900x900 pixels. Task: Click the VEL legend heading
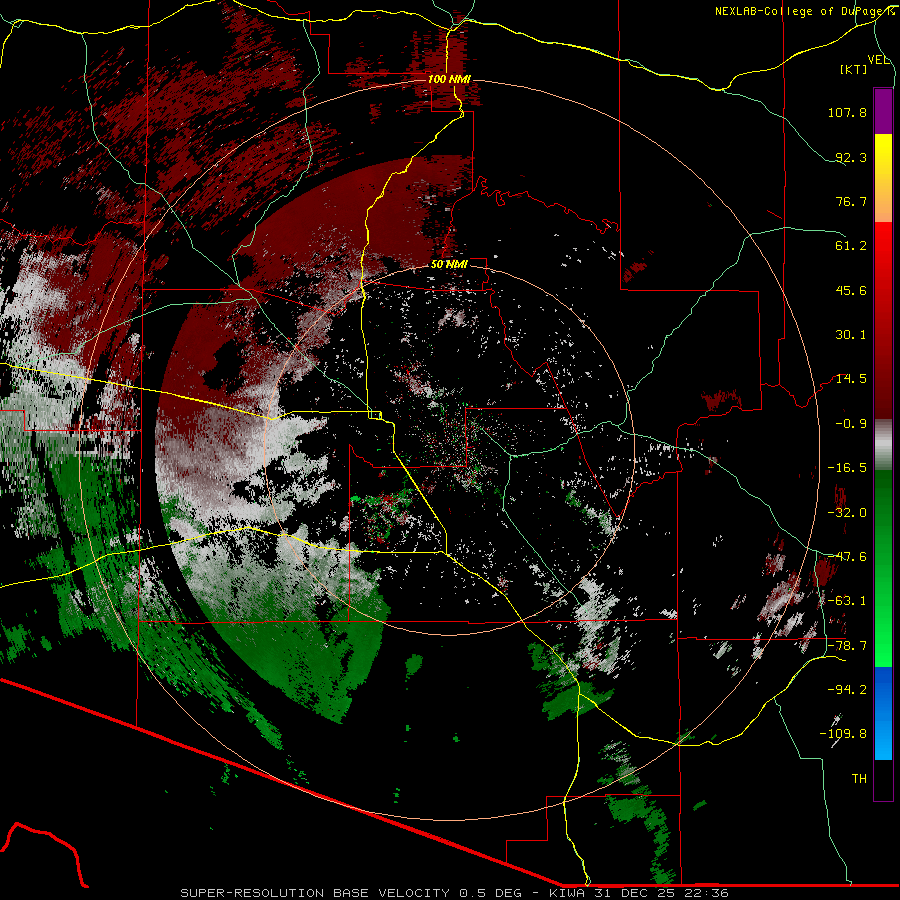878,60
